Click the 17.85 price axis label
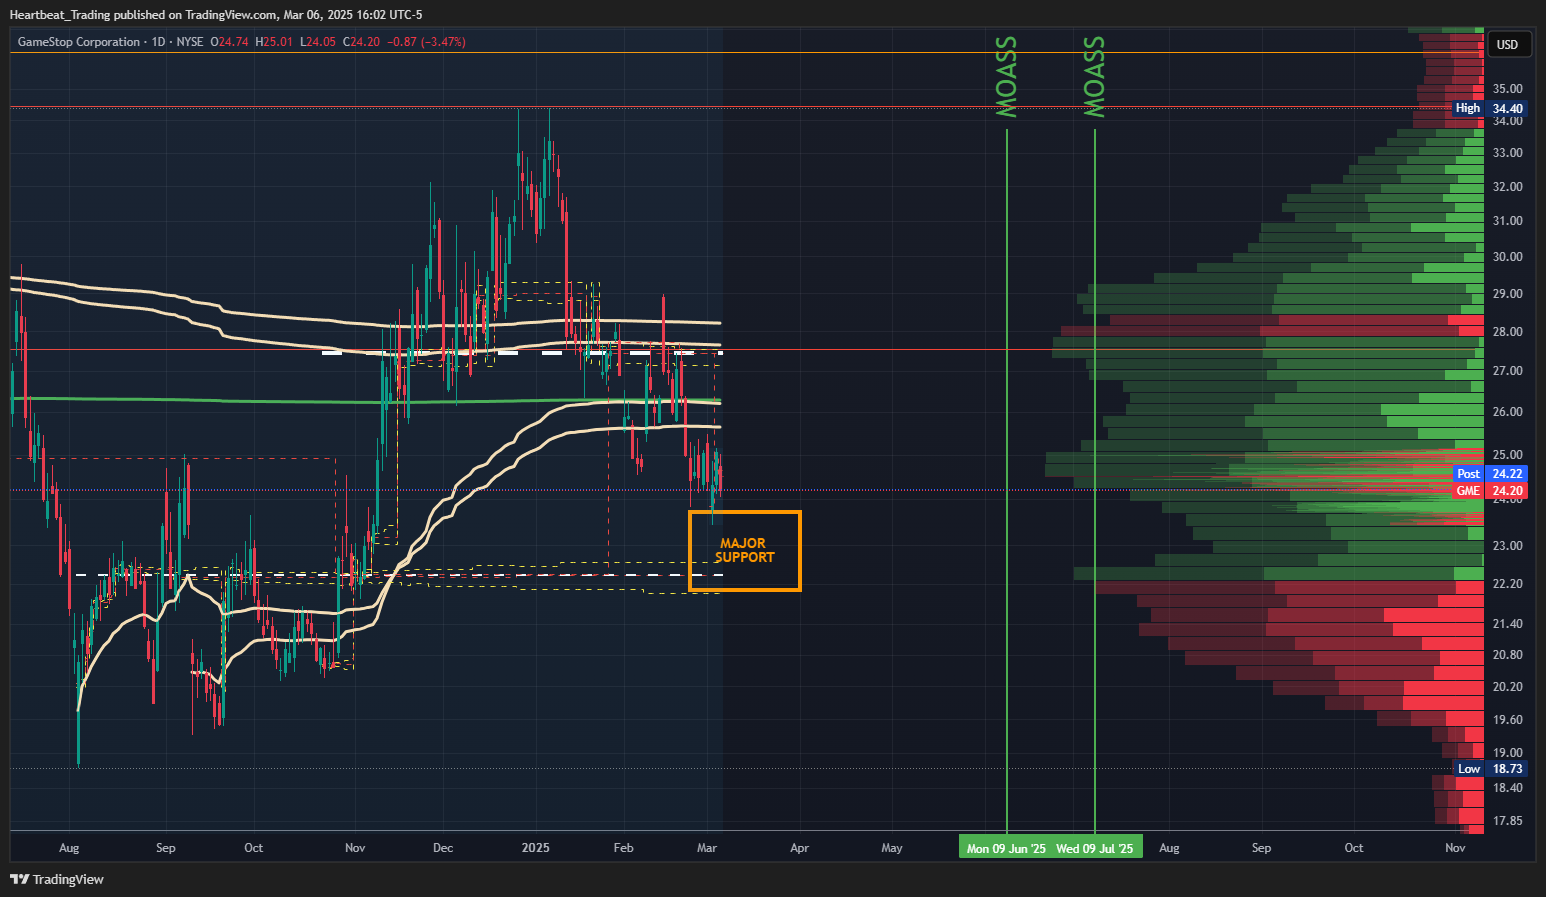This screenshot has width=1546, height=897. pyautogui.click(x=1507, y=821)
